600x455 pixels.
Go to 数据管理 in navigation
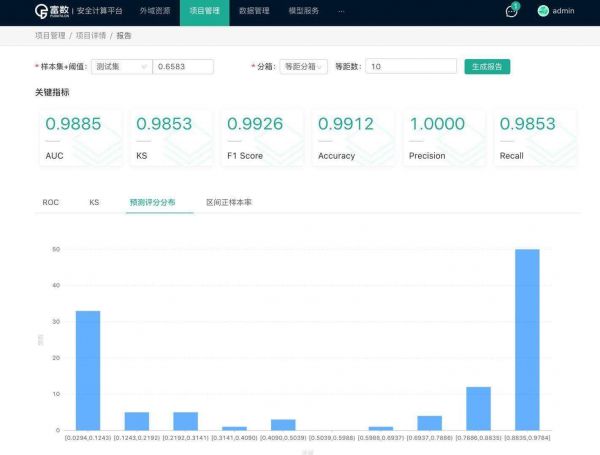254,12
